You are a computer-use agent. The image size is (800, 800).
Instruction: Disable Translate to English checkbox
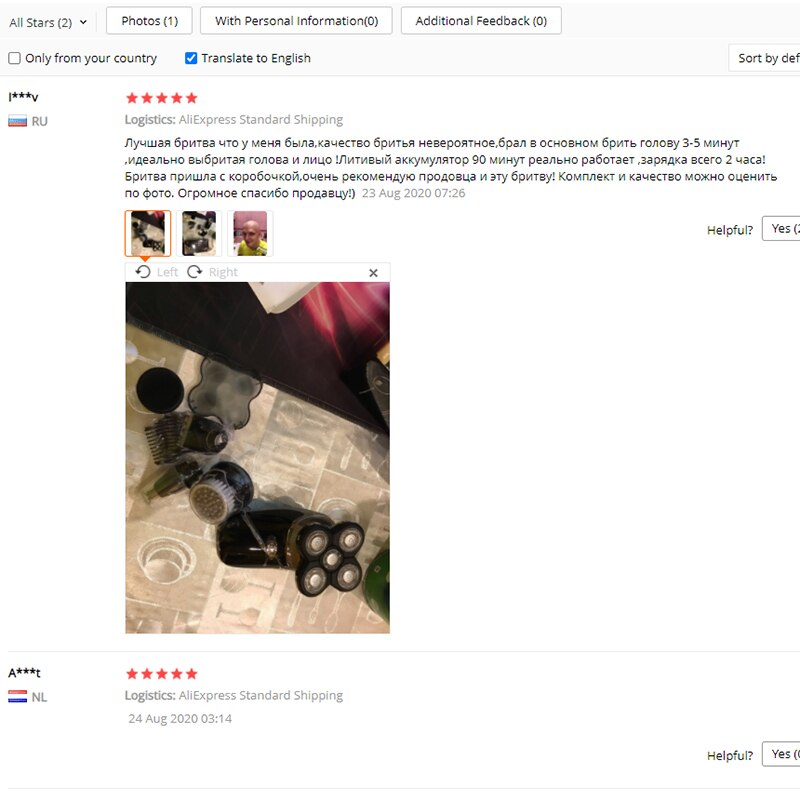[x=191, y=58]
